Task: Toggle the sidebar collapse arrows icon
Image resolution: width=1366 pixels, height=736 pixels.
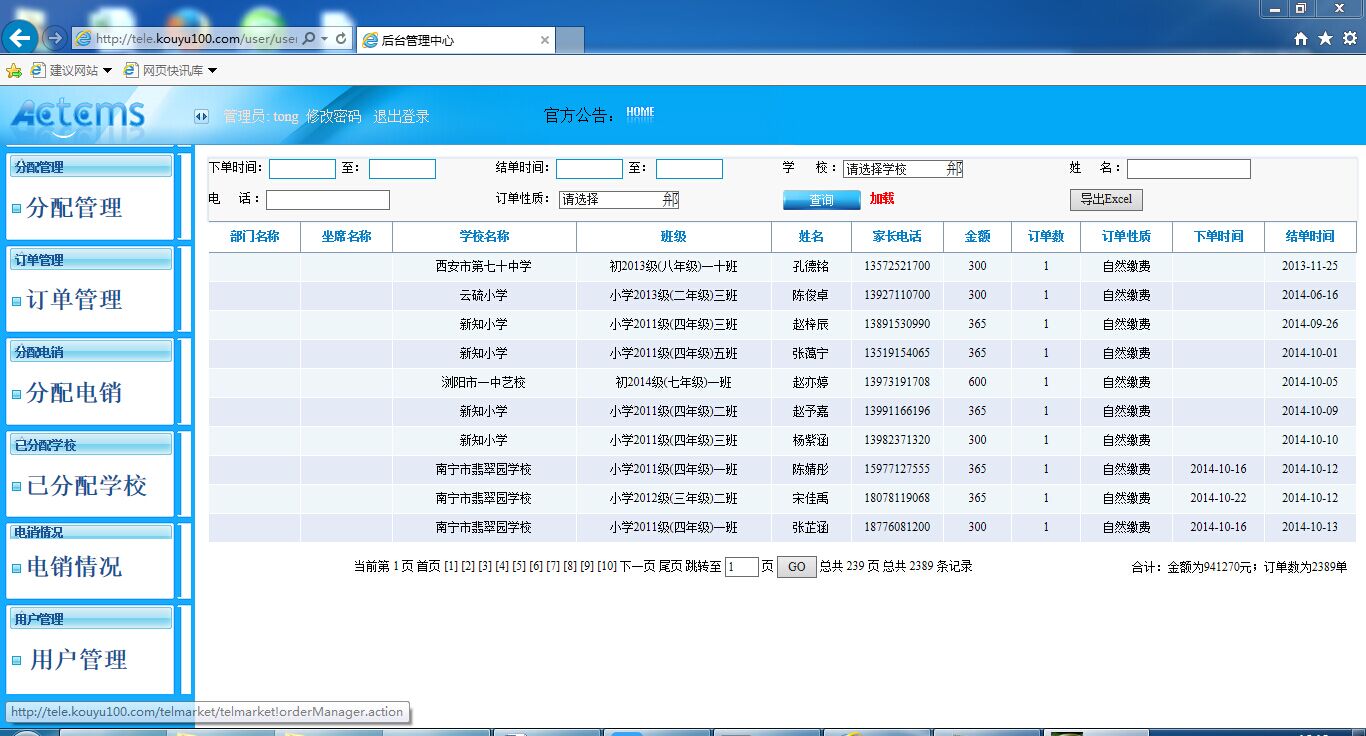Action: [202, 117]
